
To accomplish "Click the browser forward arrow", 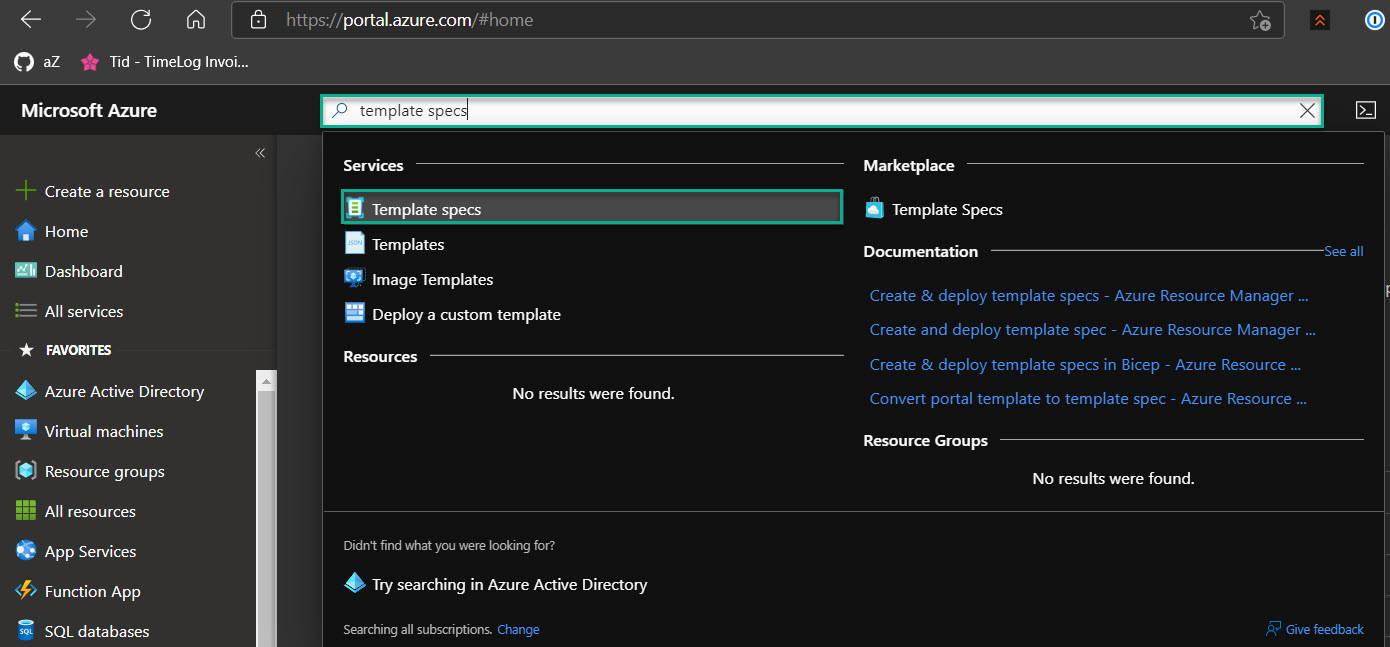I will tap(86, 19).
